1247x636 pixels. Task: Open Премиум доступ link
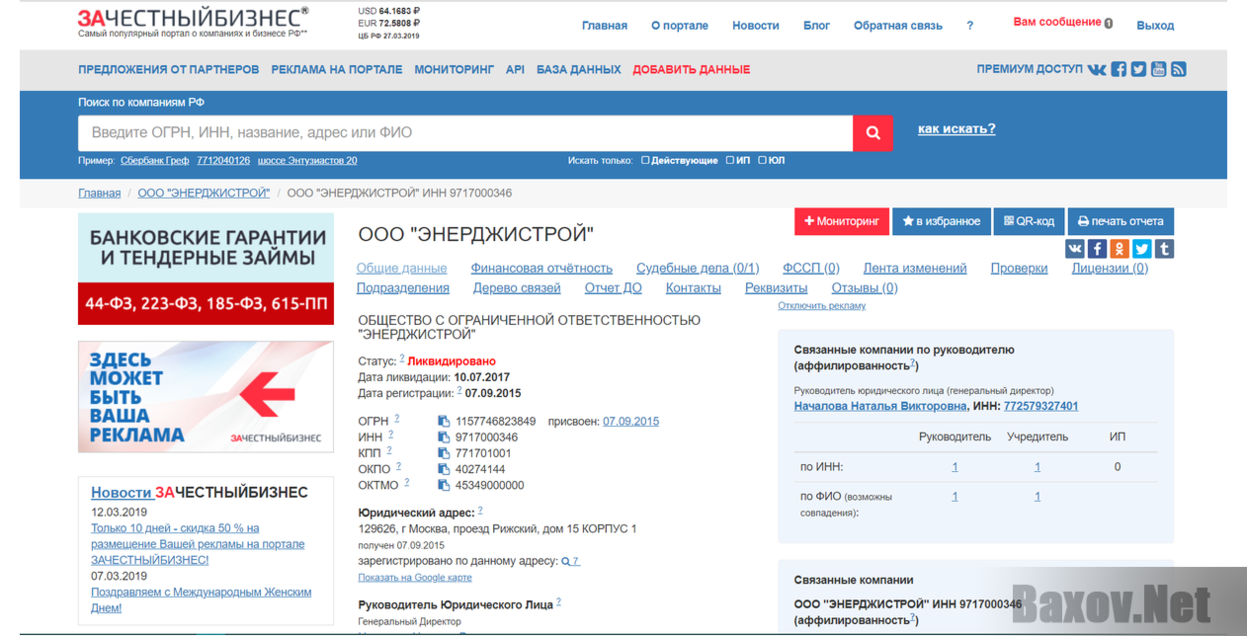pyautogui.click(x=1029, y=69)
